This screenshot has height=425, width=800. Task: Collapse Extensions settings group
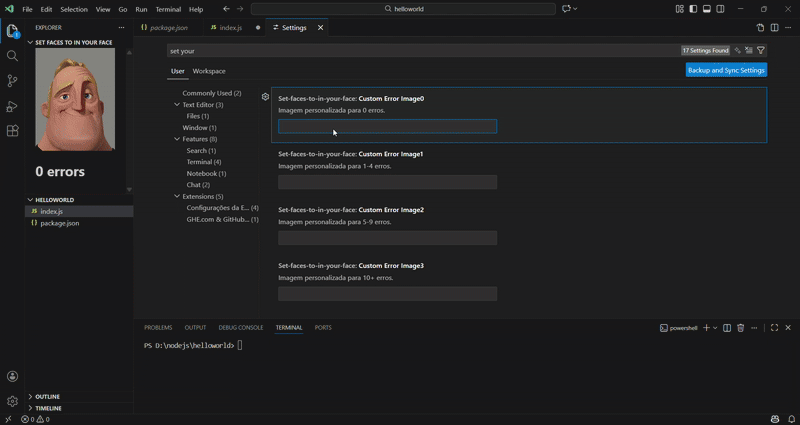pyautogui.click(x=177, y=196)
